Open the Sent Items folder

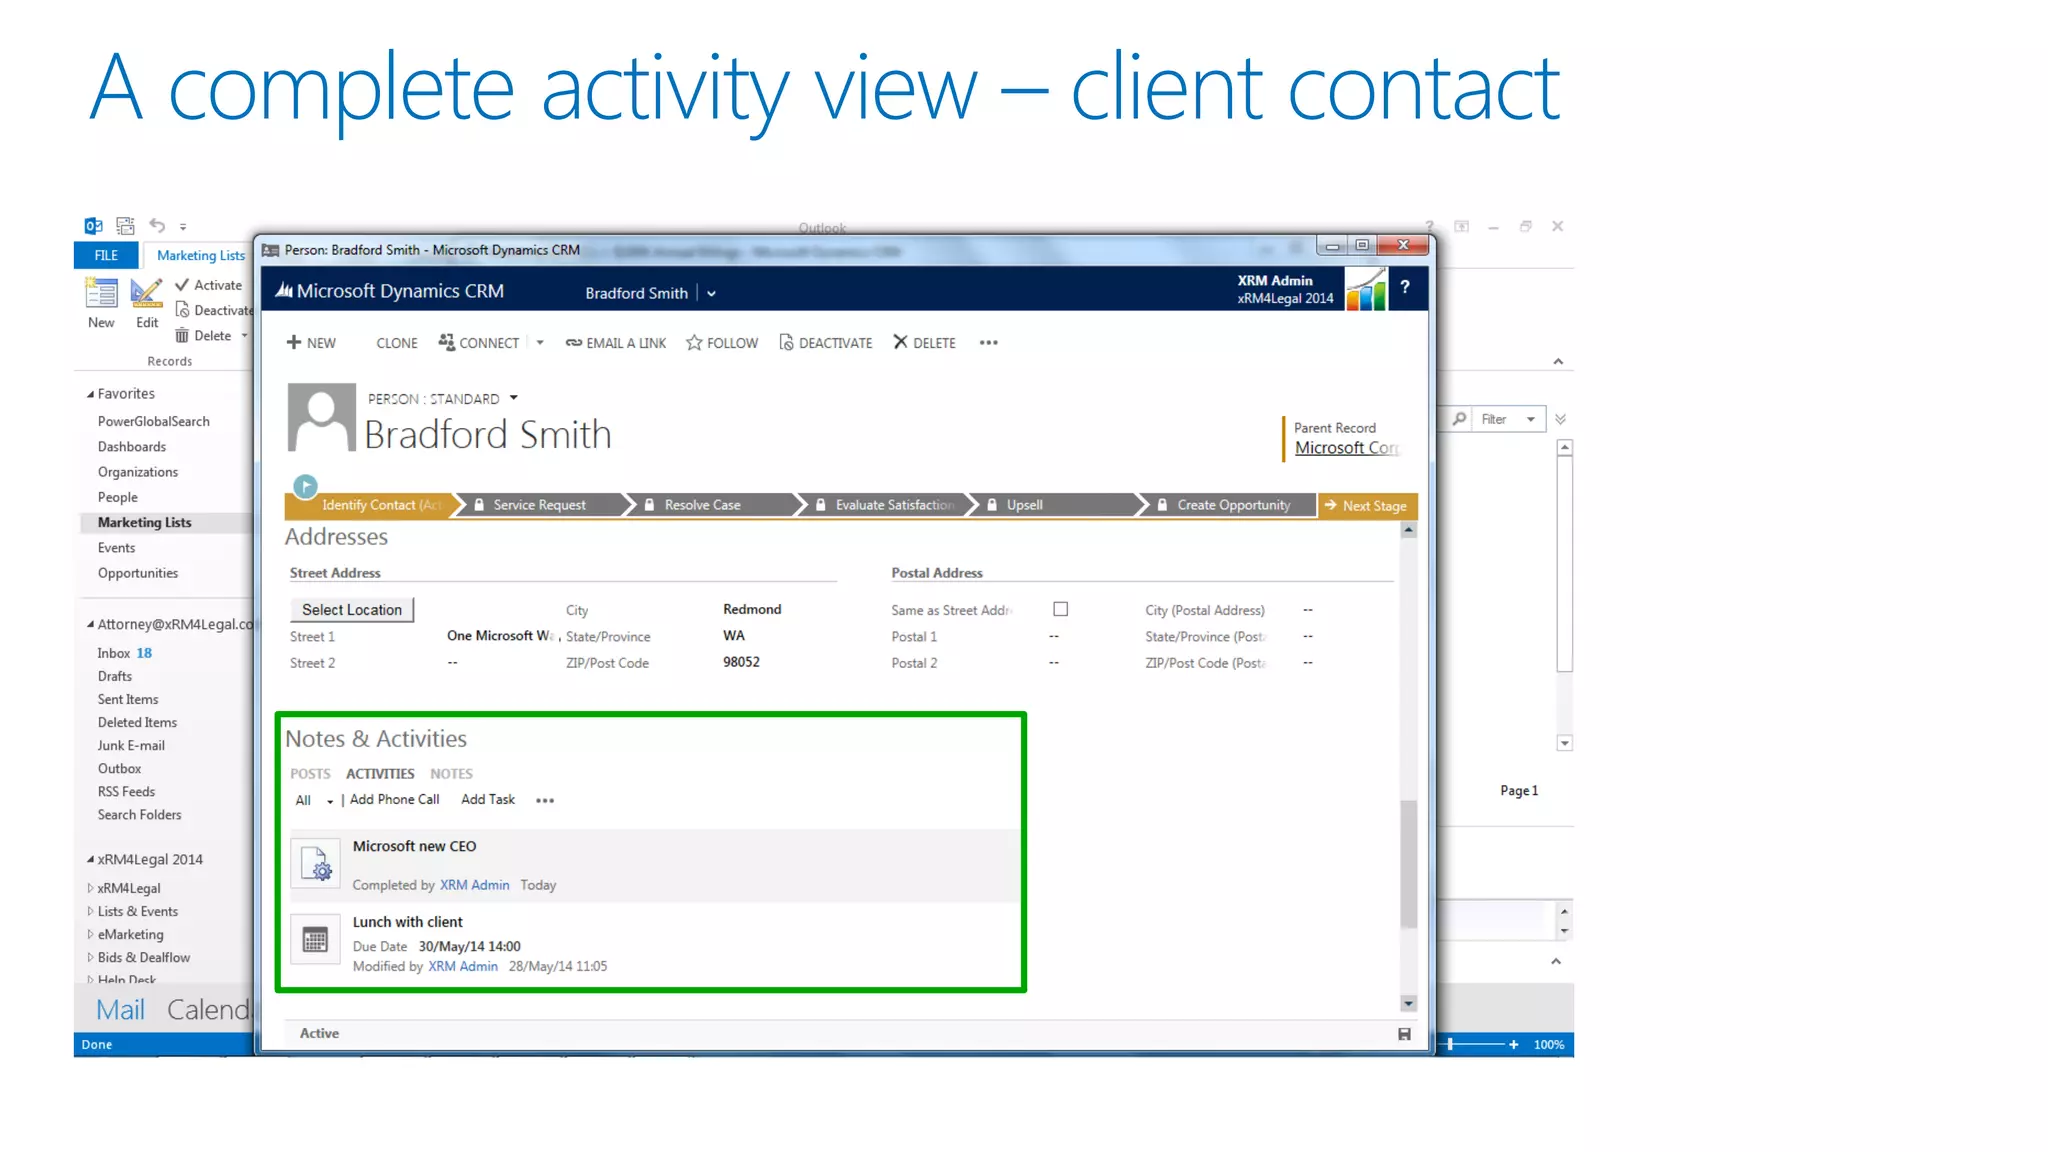pos(128,699)
